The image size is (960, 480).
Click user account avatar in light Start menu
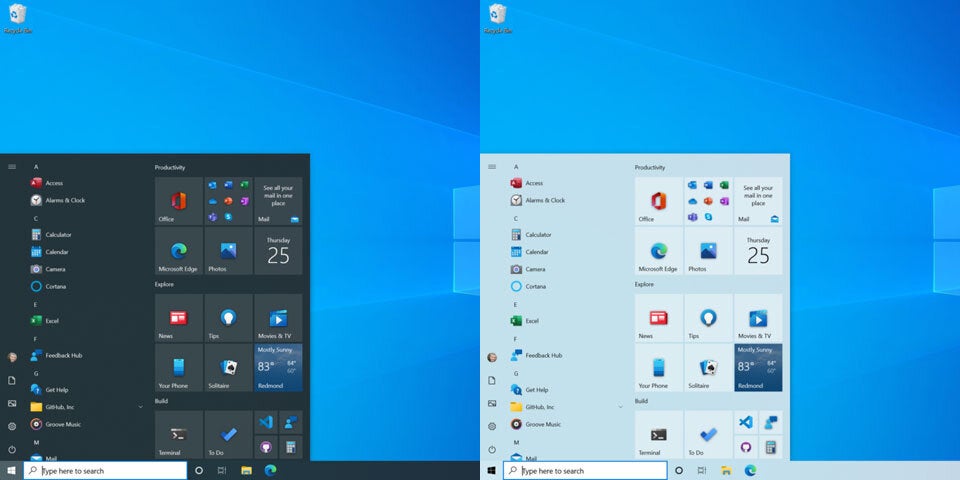[x=492, y=357]
